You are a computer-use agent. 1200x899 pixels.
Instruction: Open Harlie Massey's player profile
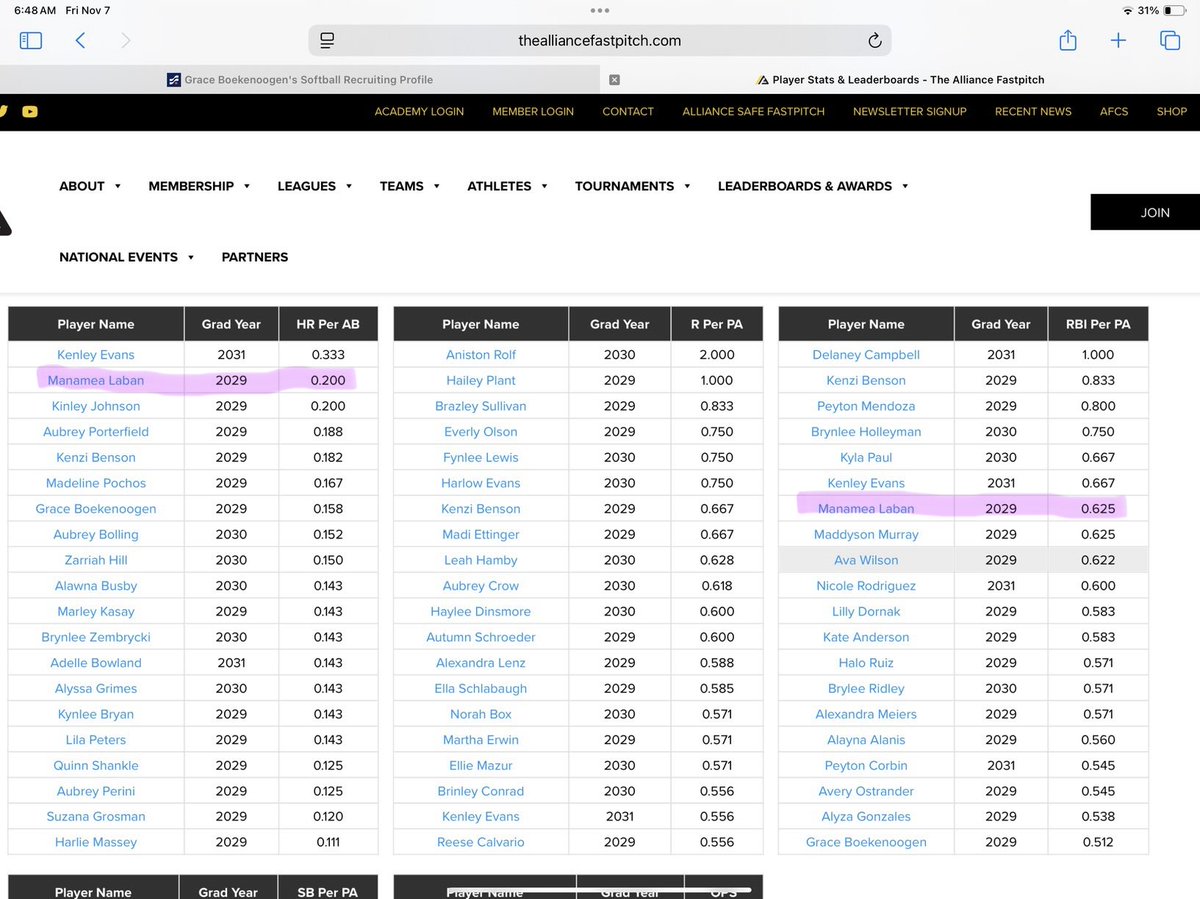coord(96,842)
